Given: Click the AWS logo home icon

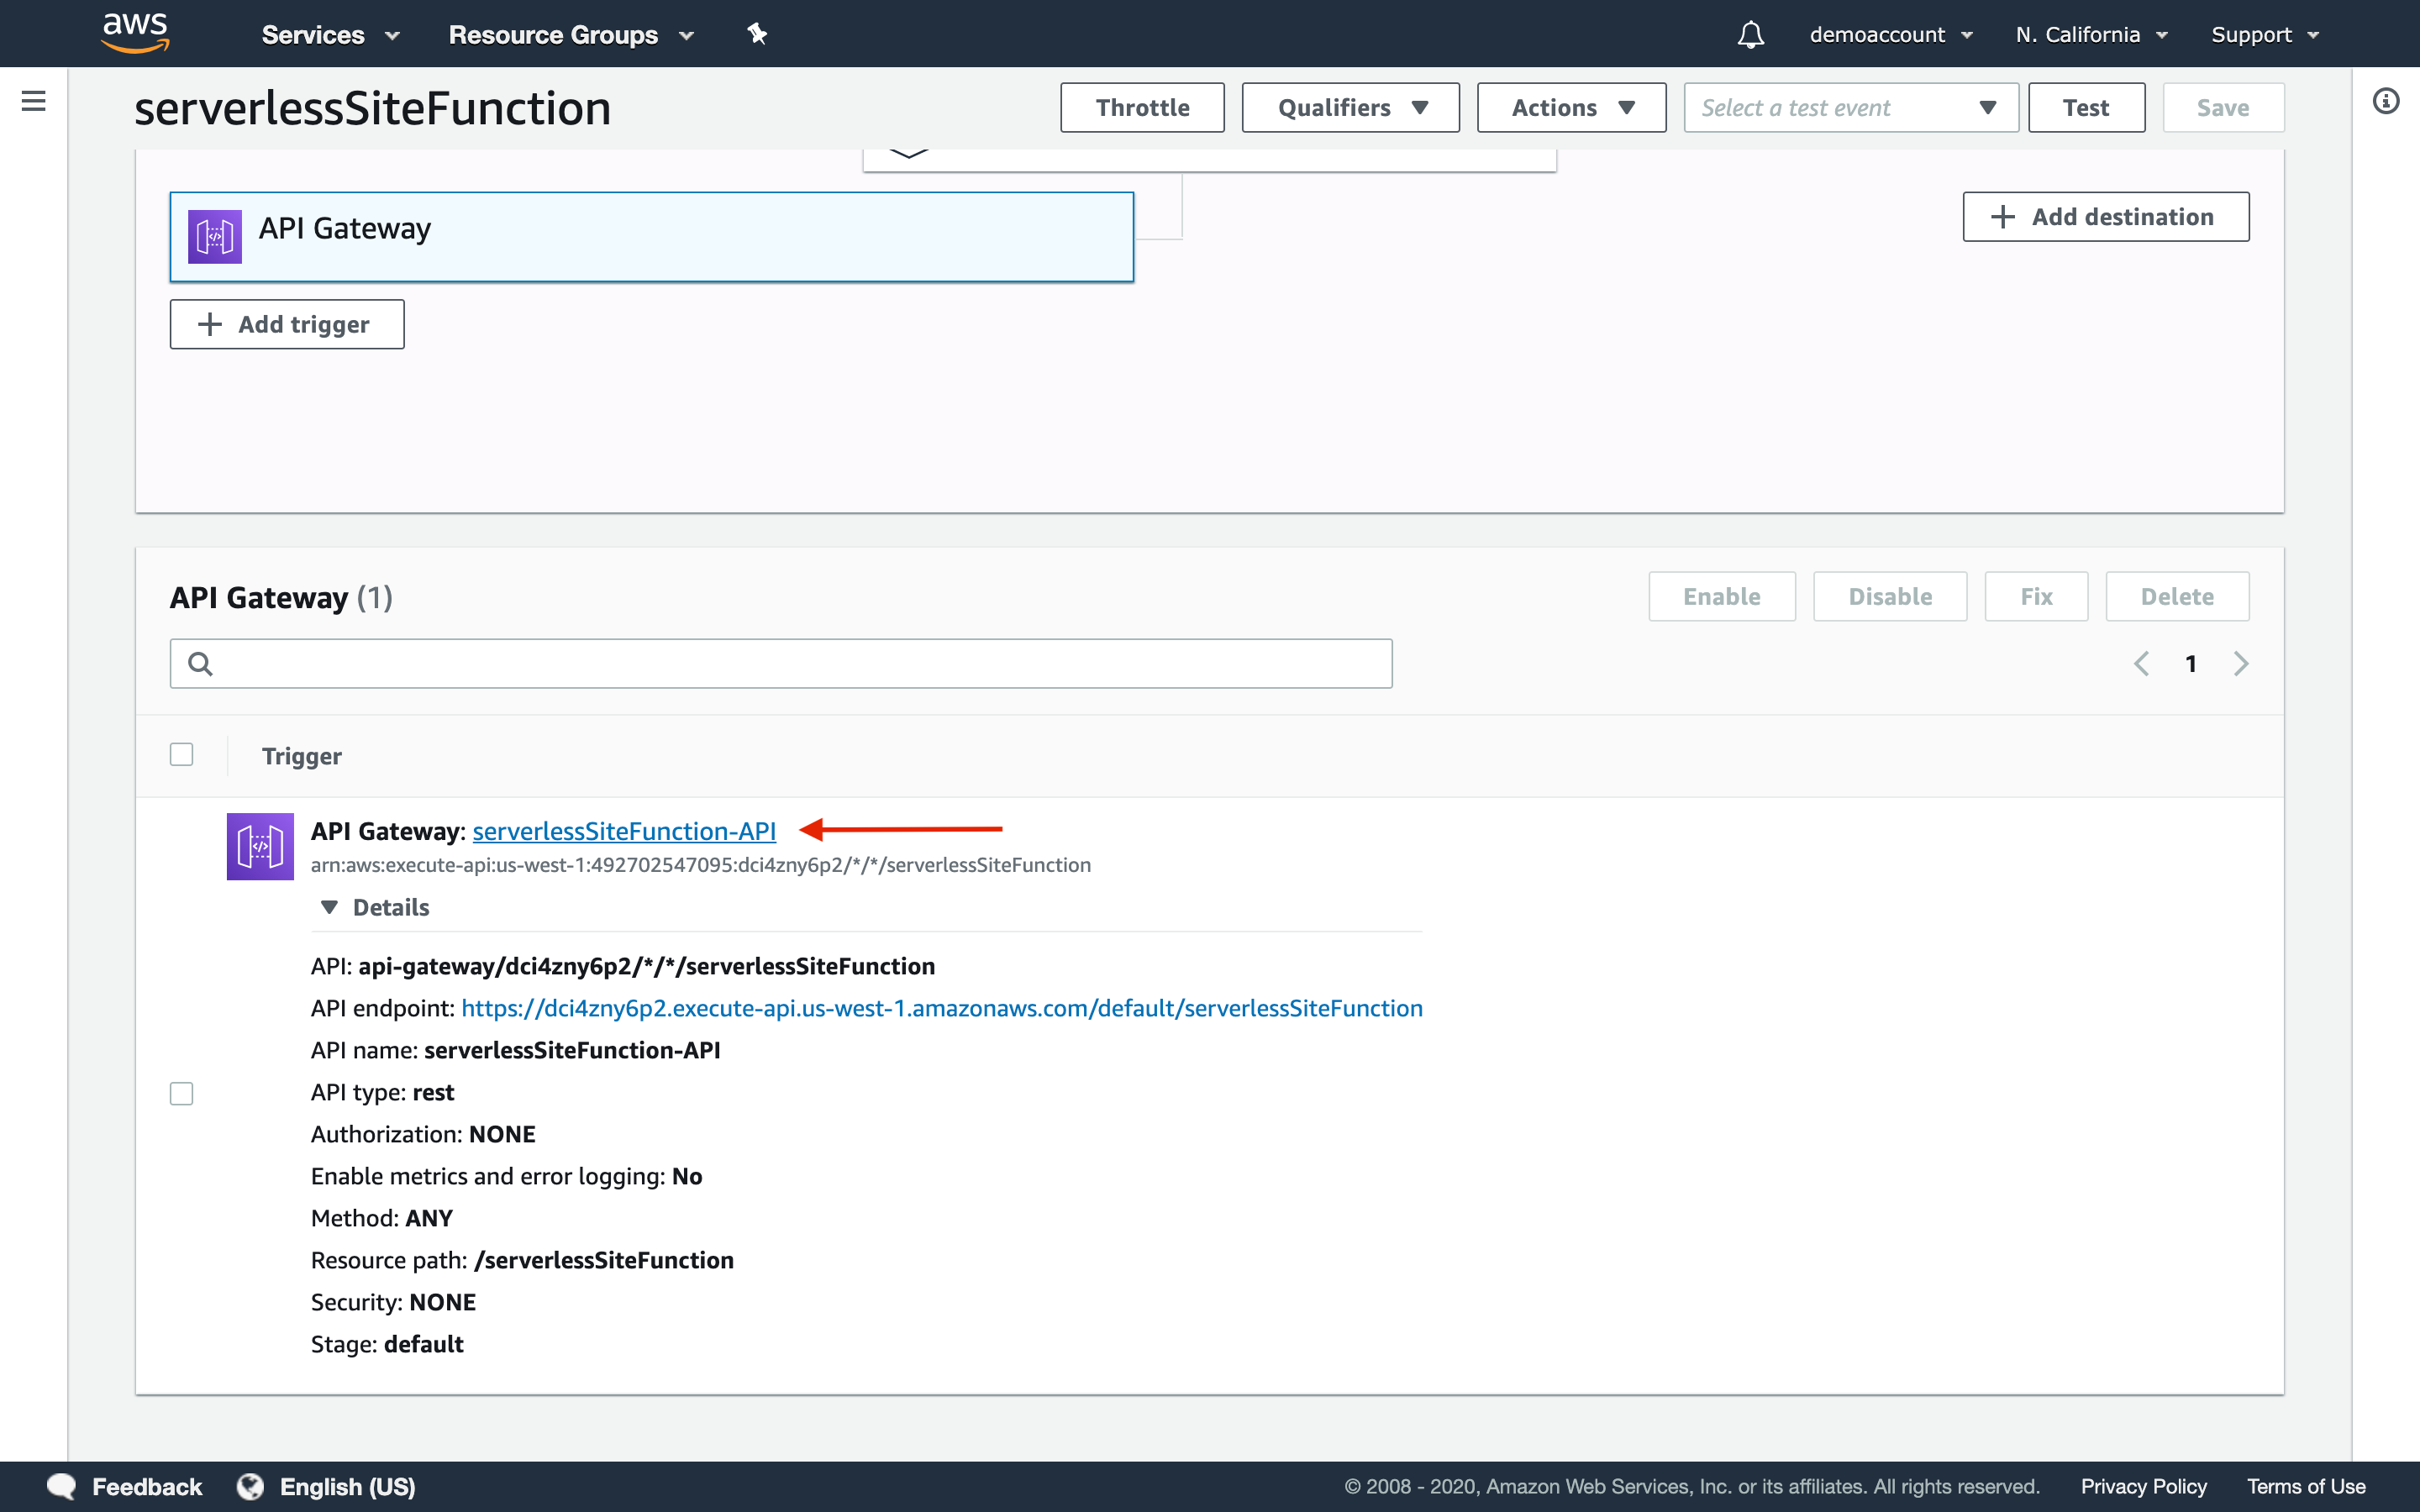Looking at the screenshot, I should (135, 33).
